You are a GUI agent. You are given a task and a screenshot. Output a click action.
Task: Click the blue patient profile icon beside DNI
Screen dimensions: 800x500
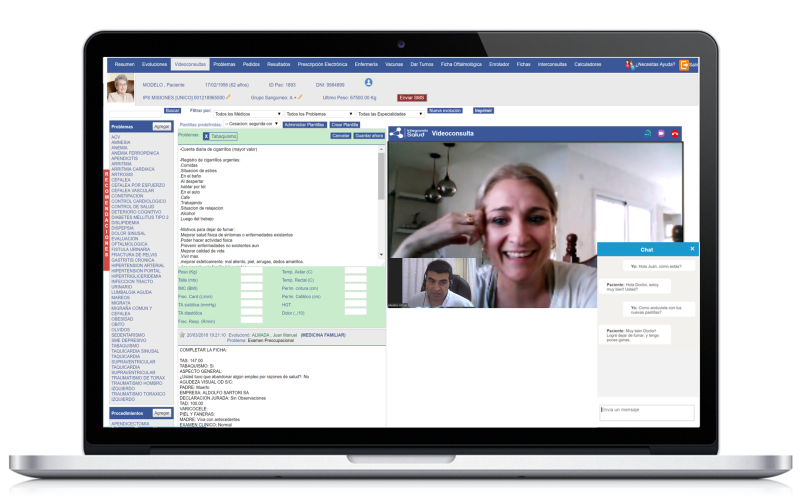368,82
